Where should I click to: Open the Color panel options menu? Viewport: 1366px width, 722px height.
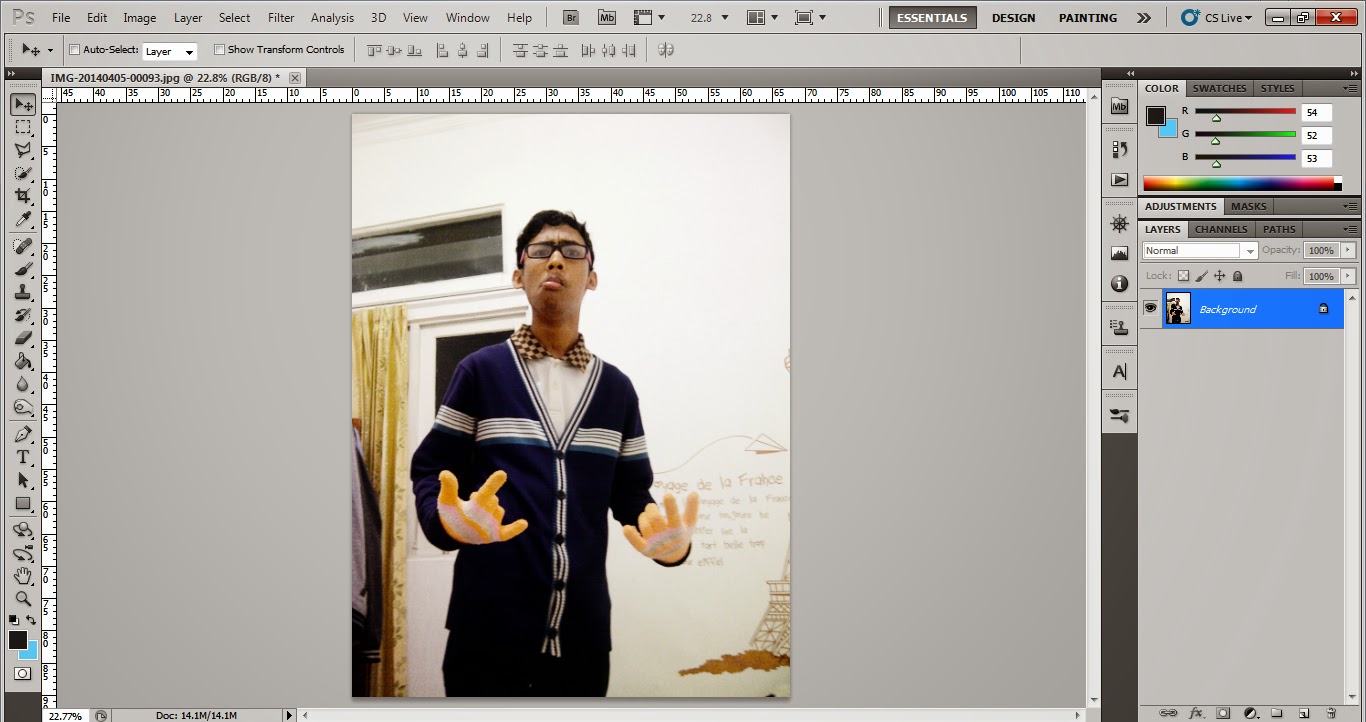click(x=1351, y=88)
